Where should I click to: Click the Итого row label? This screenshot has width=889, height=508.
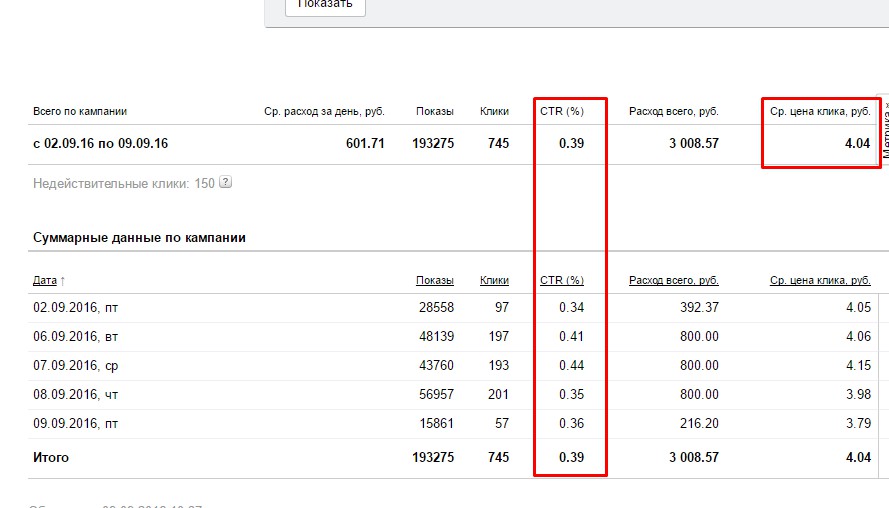click(x=51, y=458)
